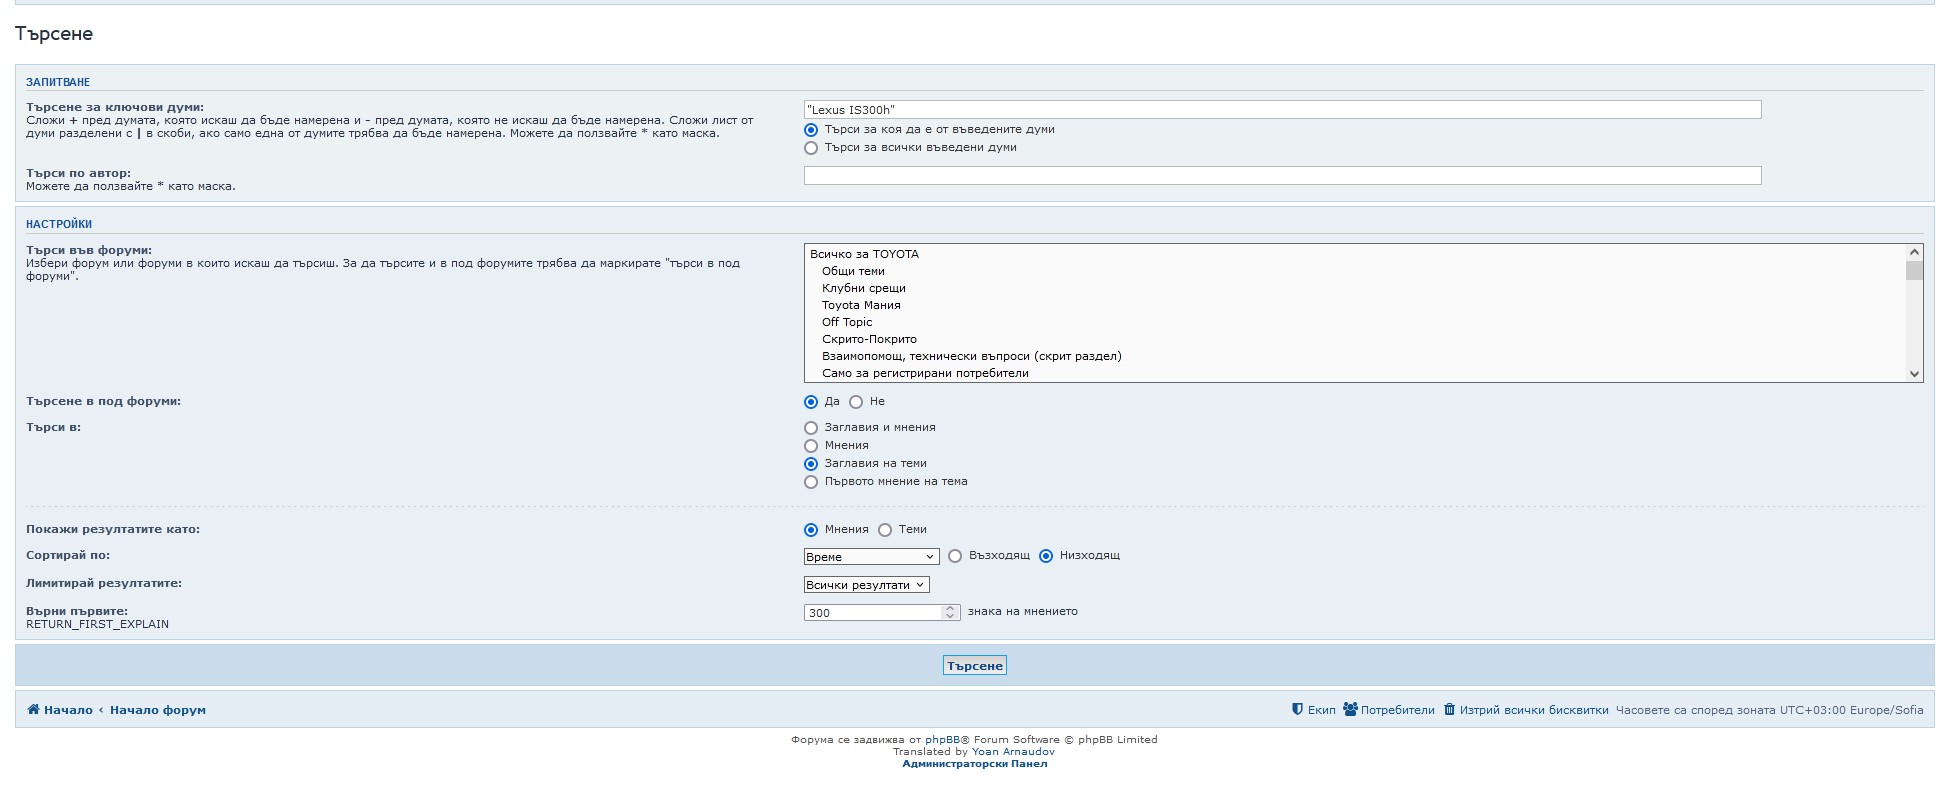This screenshot has width=1944, height=789.
Task: Click the home icon beside Начало
Action: tap(33, 710)
